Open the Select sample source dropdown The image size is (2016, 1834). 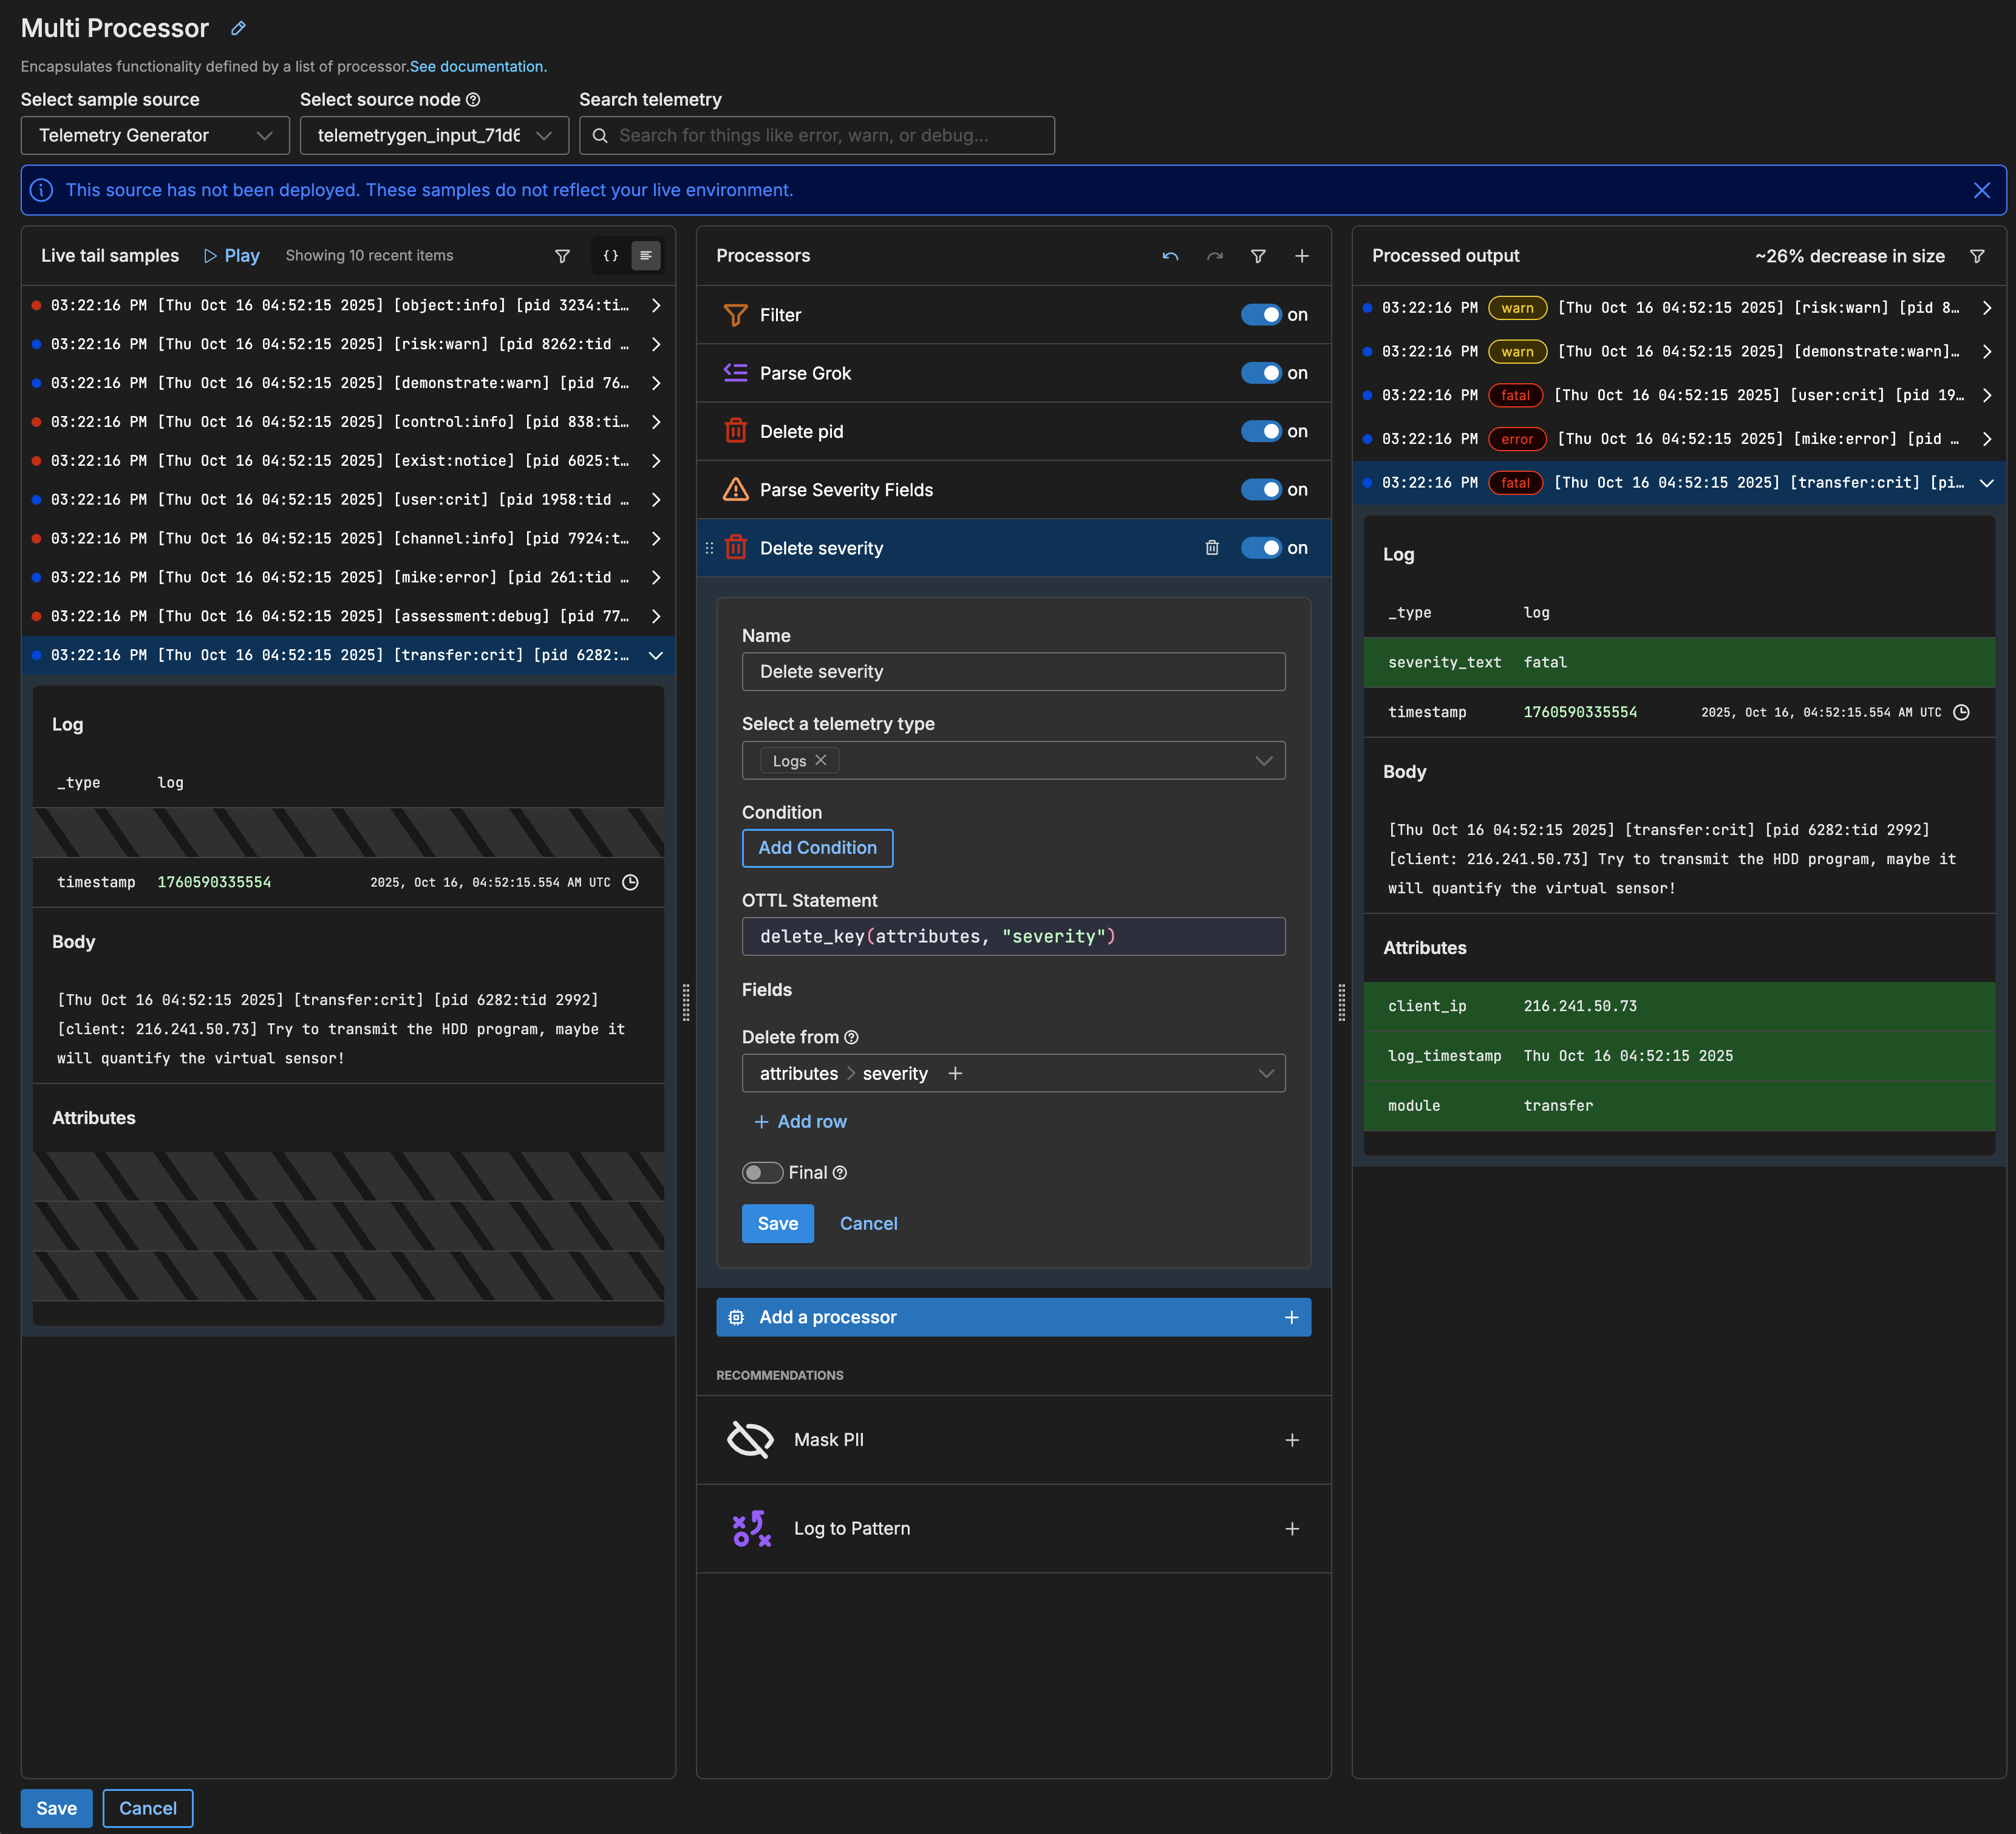155,135
